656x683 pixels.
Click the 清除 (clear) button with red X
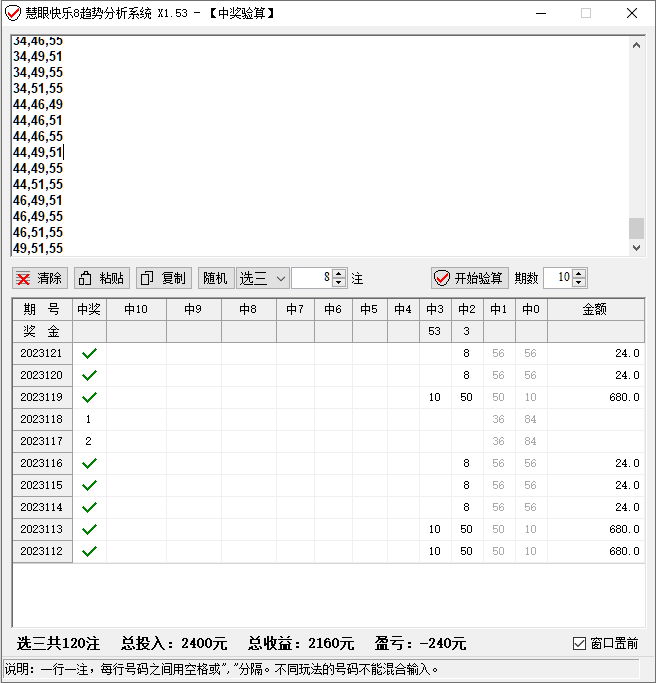(40, 278)
